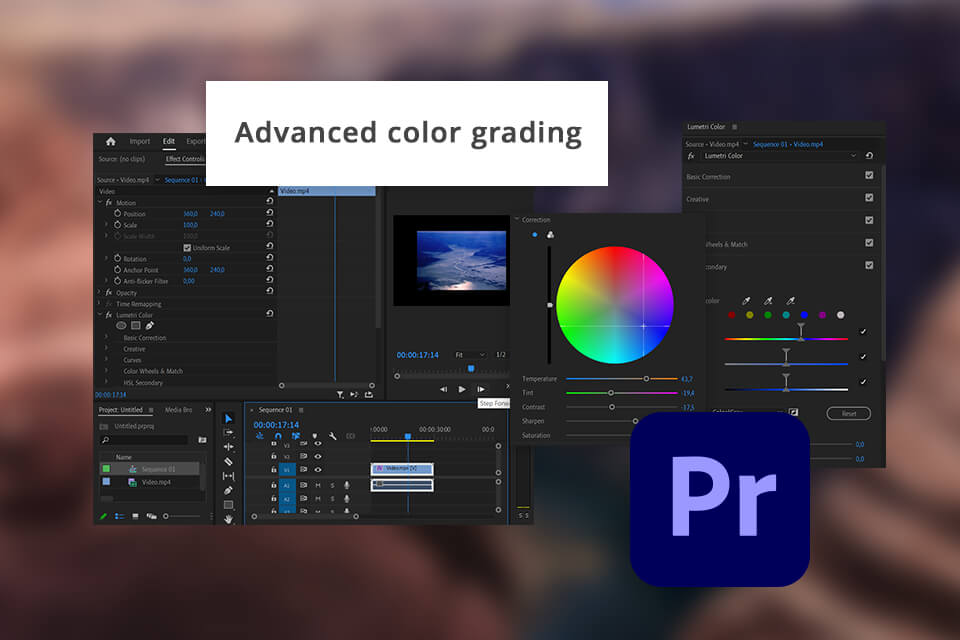Expand Curves section in Effect Controls
Image resolution: width=960 pixels, height=640 pixels.
click(x=107, y=360)
